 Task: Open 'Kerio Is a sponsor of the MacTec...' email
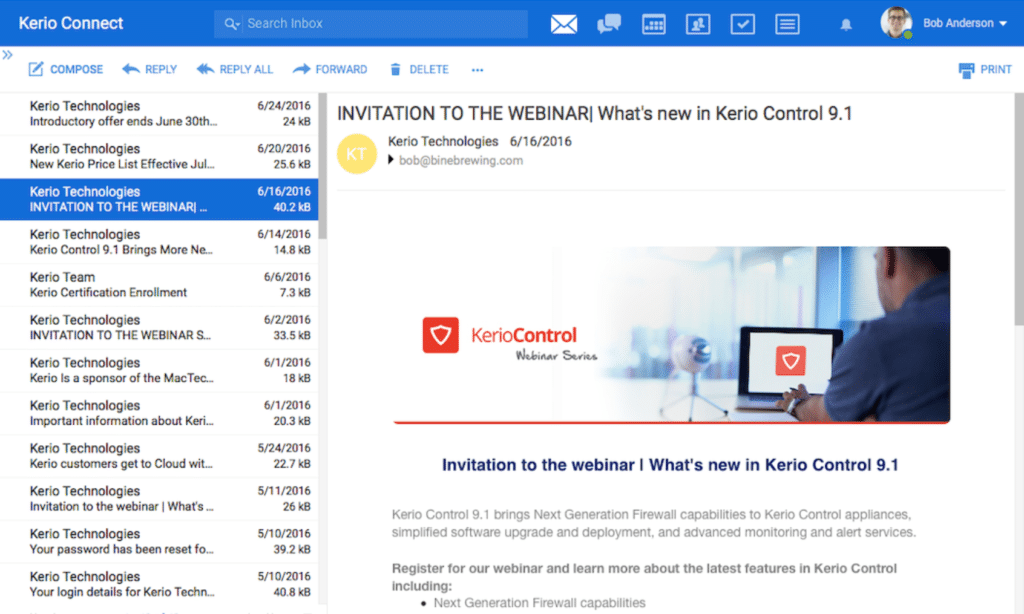click(159, 370)
